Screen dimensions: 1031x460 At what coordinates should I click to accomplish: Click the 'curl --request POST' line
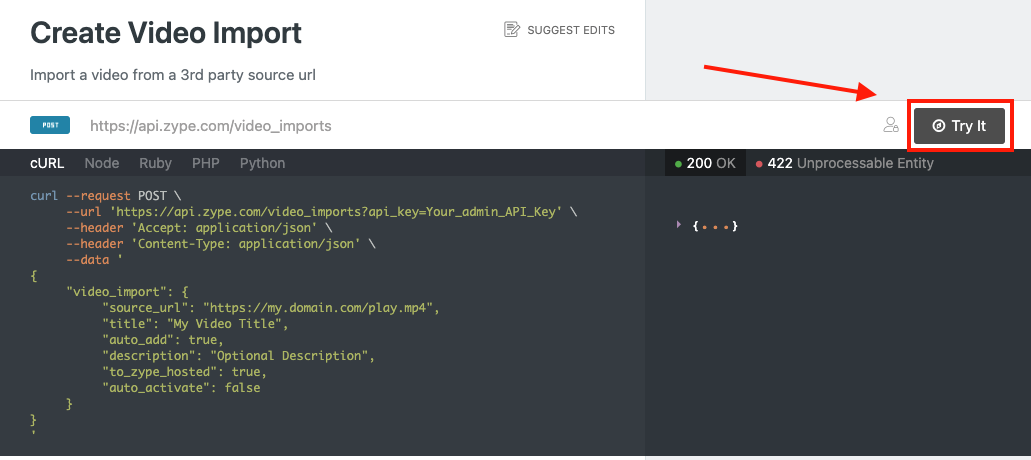pyautogui.click(x=105, y=196)
